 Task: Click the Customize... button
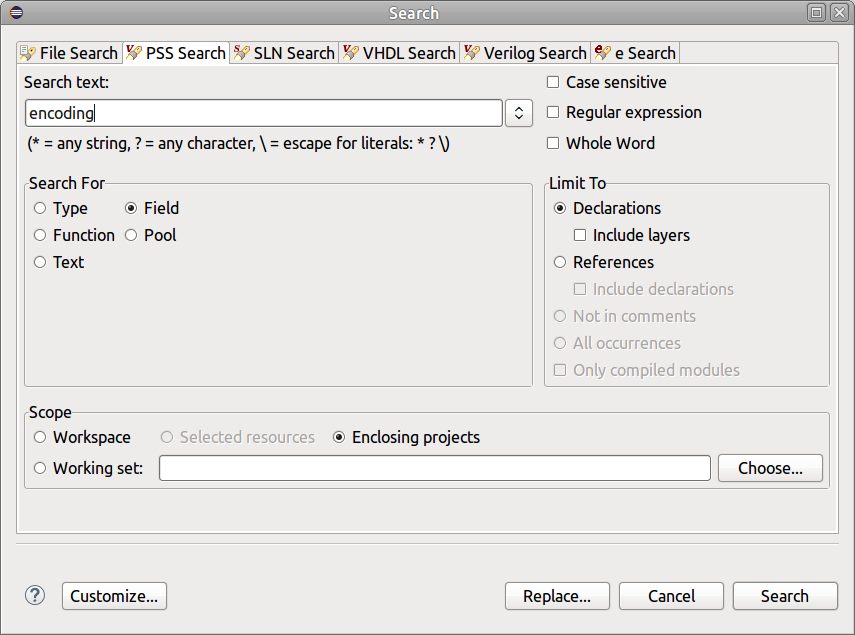[113, 595]
